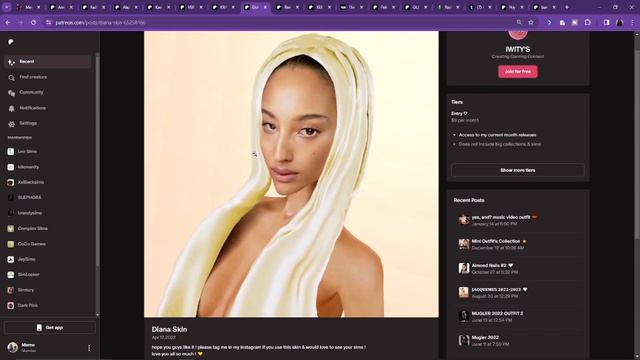Click the Patreon logo in sidebar

11,42
